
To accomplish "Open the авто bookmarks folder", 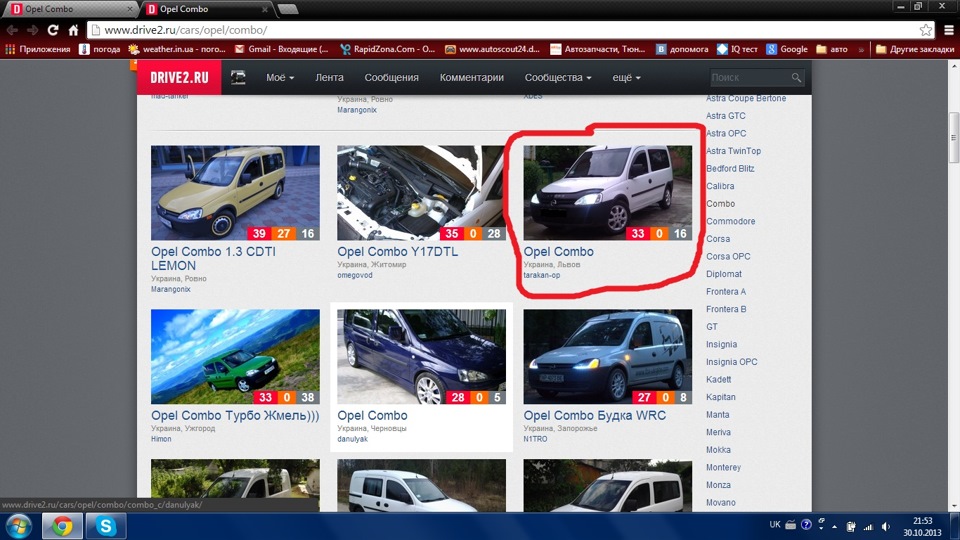I will coord(832,49).
